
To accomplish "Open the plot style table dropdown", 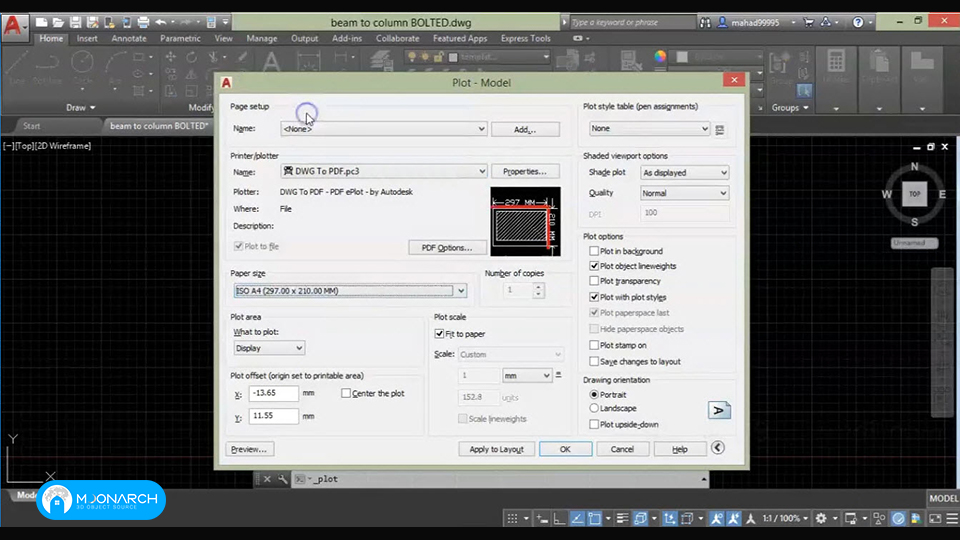I will 649,129.
